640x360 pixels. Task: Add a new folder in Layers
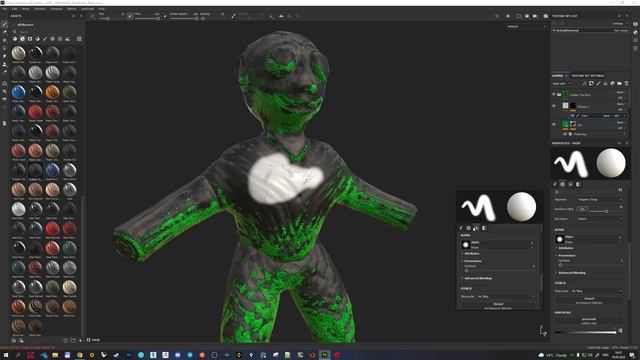(620, 84)
